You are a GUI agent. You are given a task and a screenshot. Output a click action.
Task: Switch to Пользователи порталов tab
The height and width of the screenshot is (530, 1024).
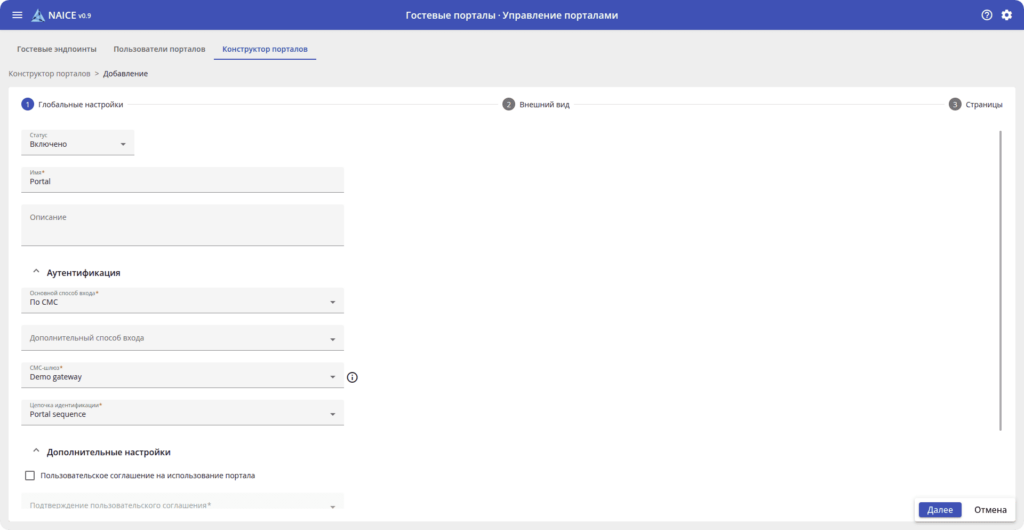[159, 49]
